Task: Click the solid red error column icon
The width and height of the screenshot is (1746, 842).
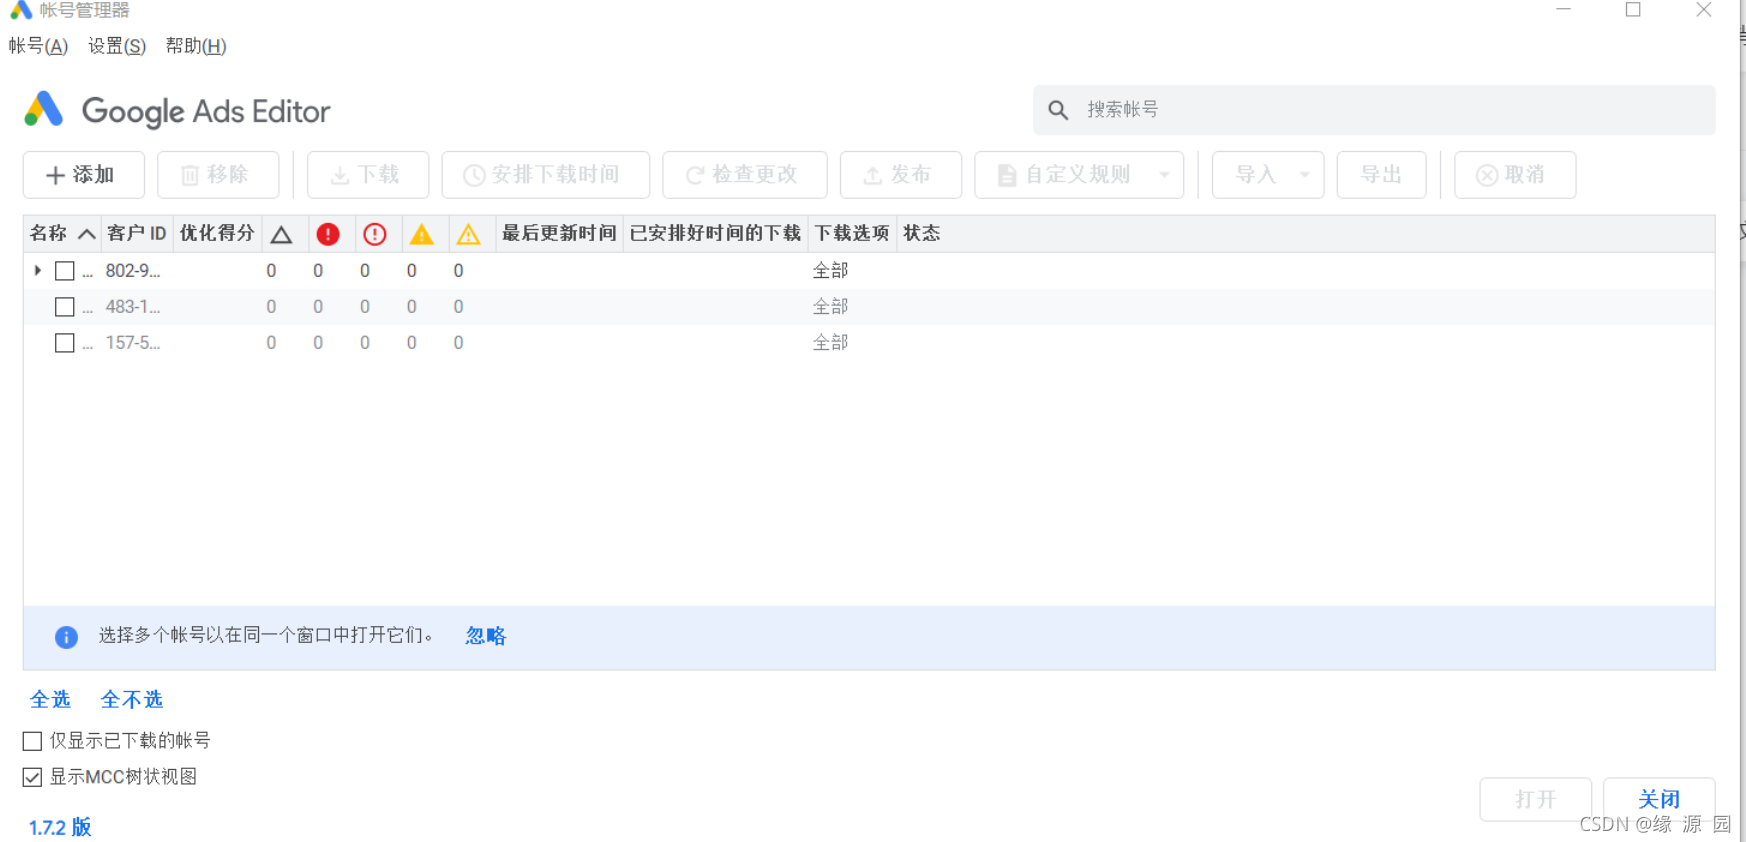Action: click(327, 234)
